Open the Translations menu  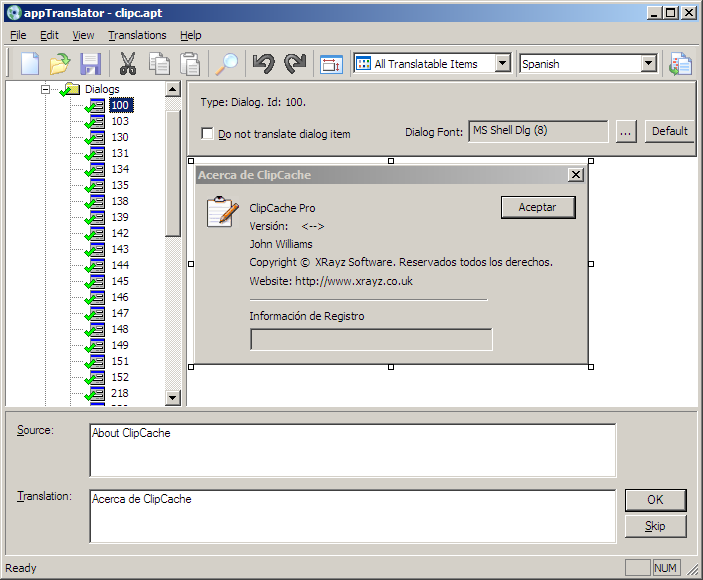137,35
